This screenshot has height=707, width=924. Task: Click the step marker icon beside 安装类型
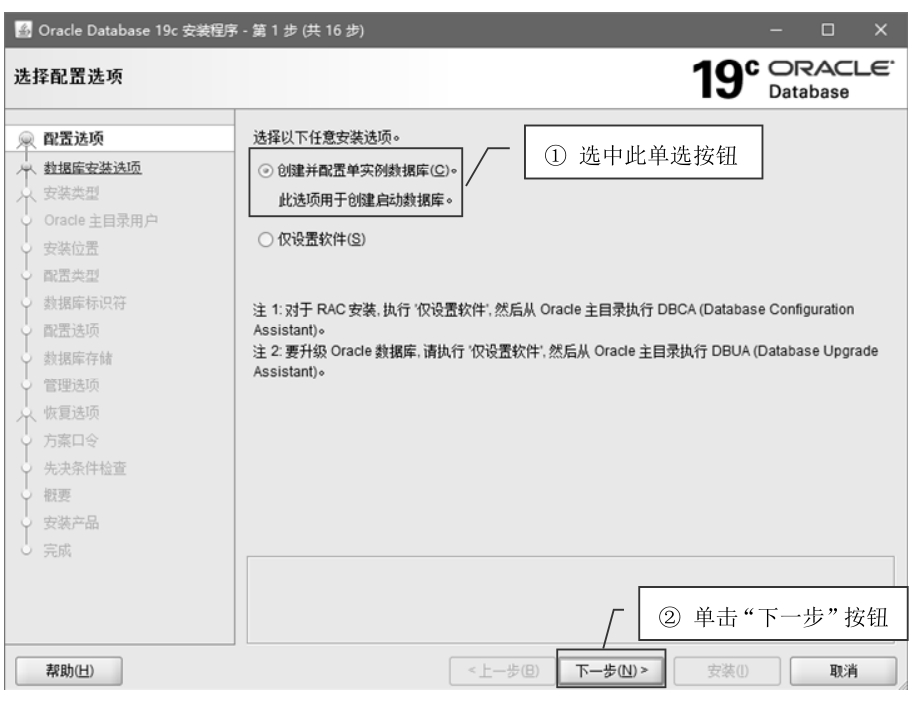(x=26, y=194)
